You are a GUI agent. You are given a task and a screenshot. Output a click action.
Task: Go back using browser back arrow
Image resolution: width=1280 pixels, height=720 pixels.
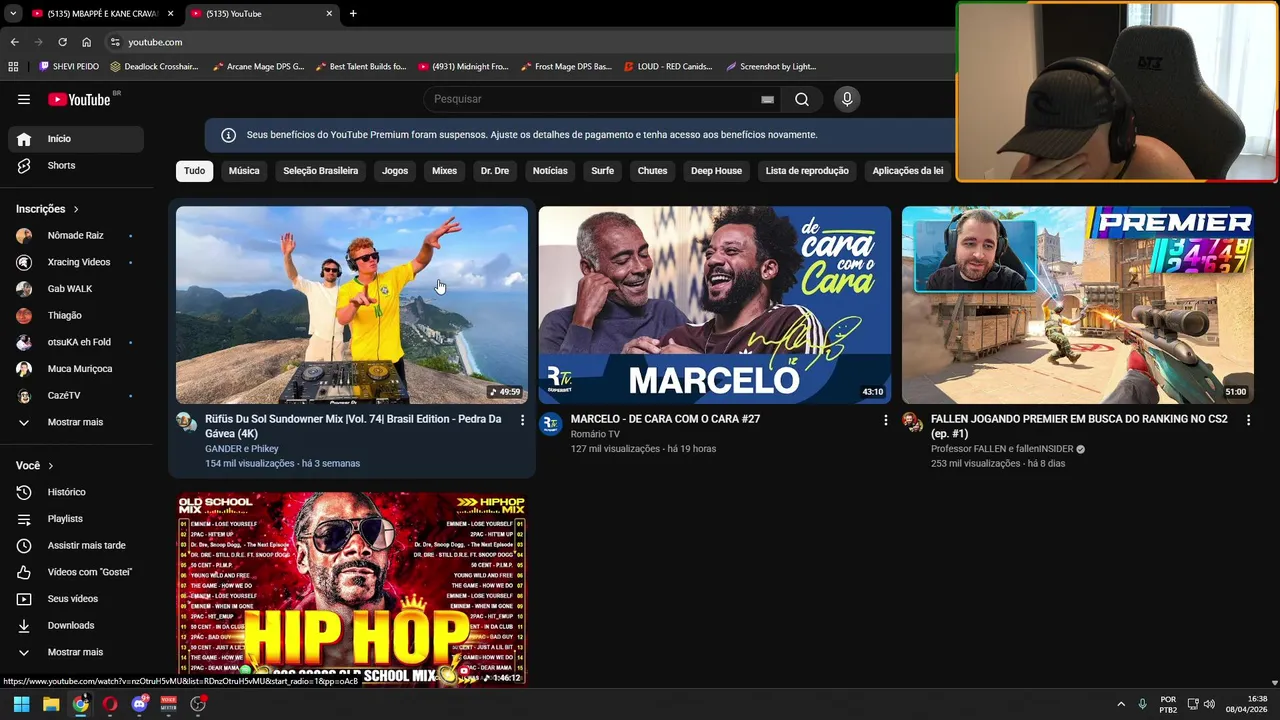click(14, 42)
